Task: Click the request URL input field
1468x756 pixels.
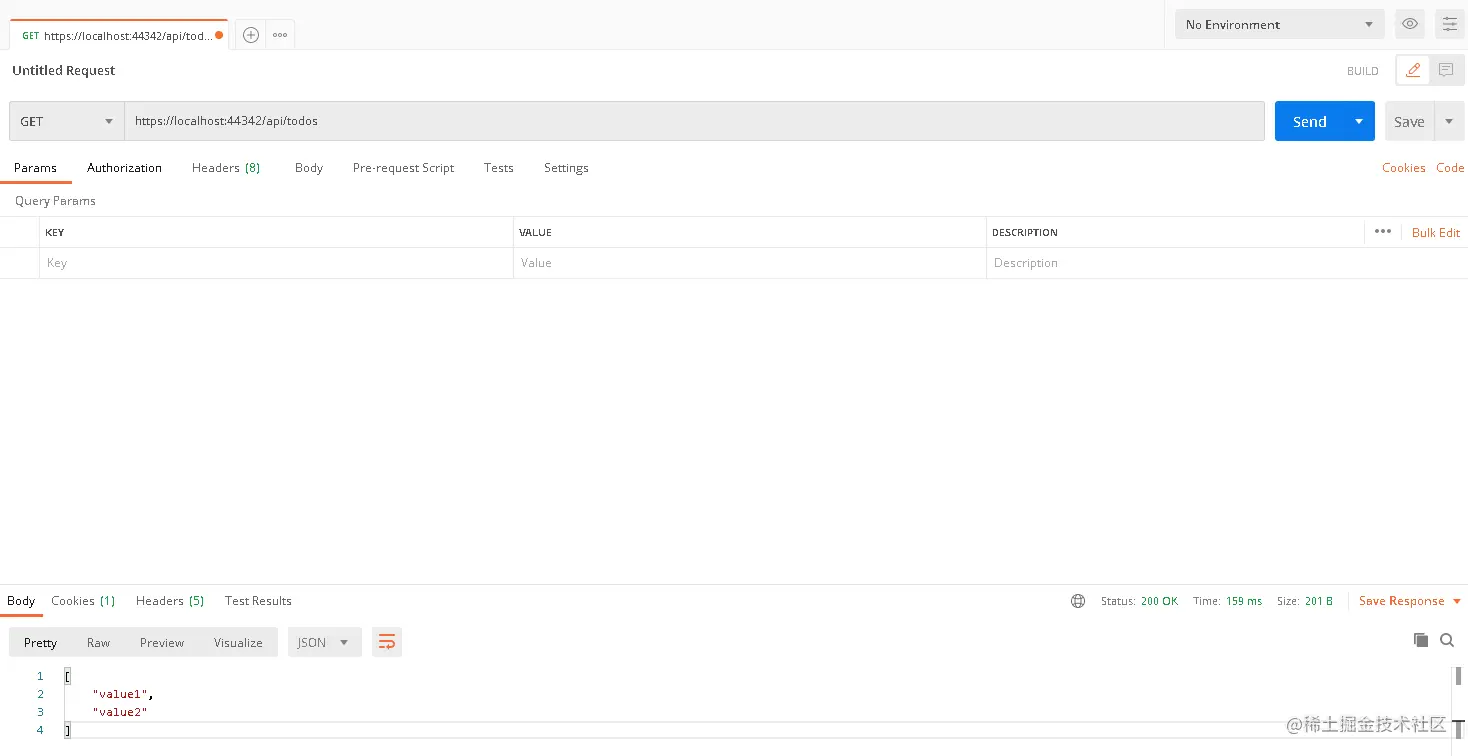Action: pos(694,121)
